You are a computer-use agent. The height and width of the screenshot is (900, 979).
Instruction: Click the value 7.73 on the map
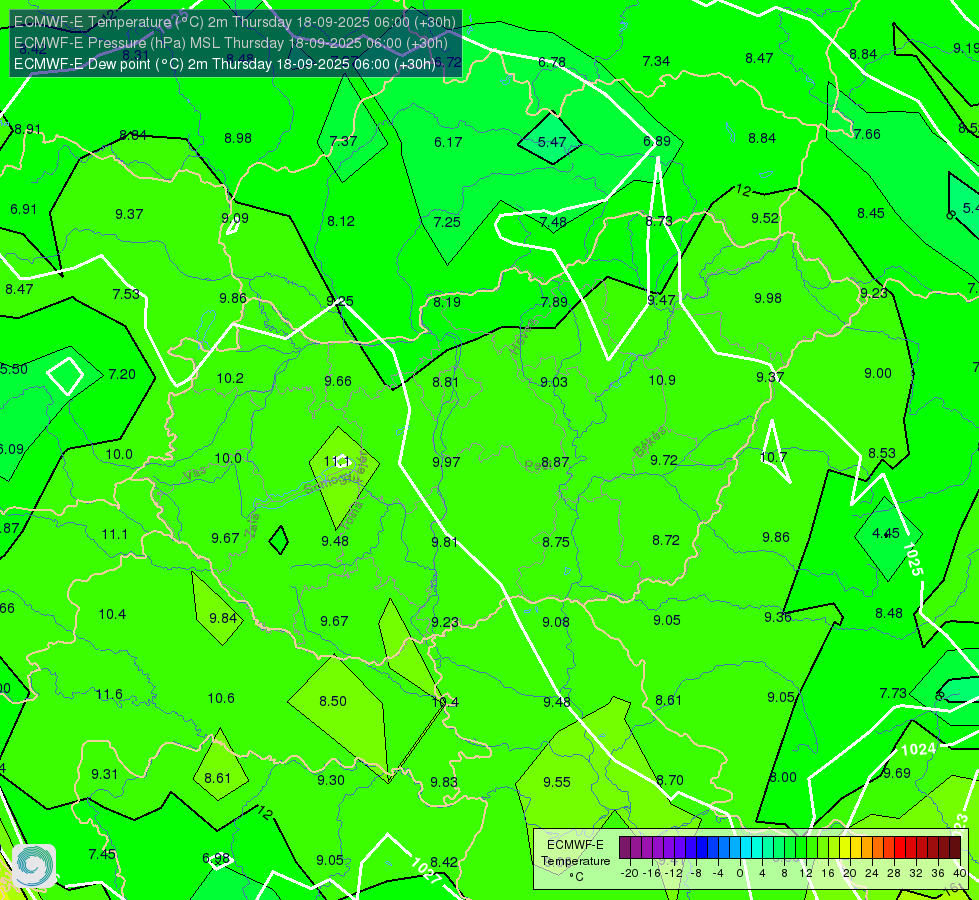(x=893, y=693)
